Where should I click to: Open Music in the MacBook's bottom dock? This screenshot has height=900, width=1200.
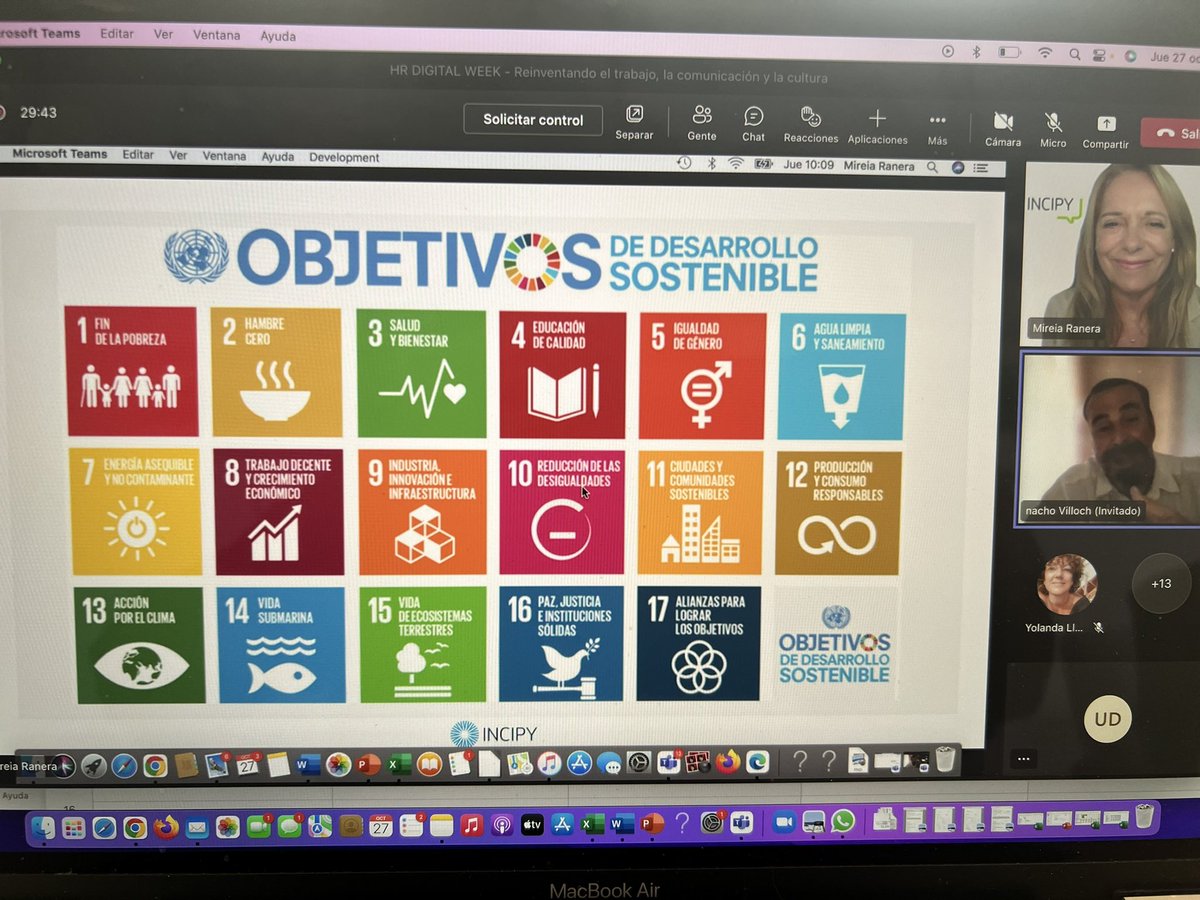click(x=471, y=825)
